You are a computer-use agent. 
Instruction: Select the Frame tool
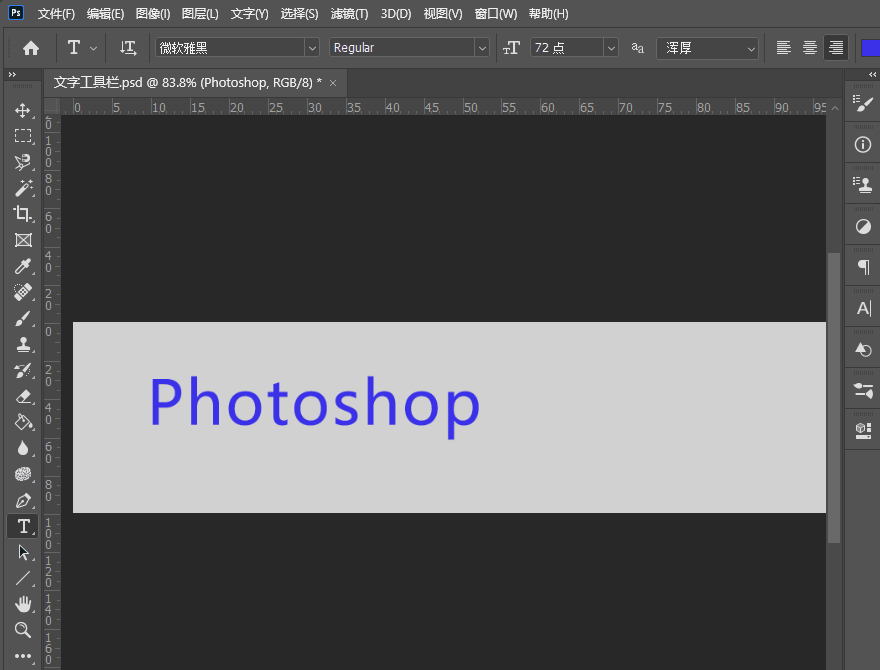[22, 240]
